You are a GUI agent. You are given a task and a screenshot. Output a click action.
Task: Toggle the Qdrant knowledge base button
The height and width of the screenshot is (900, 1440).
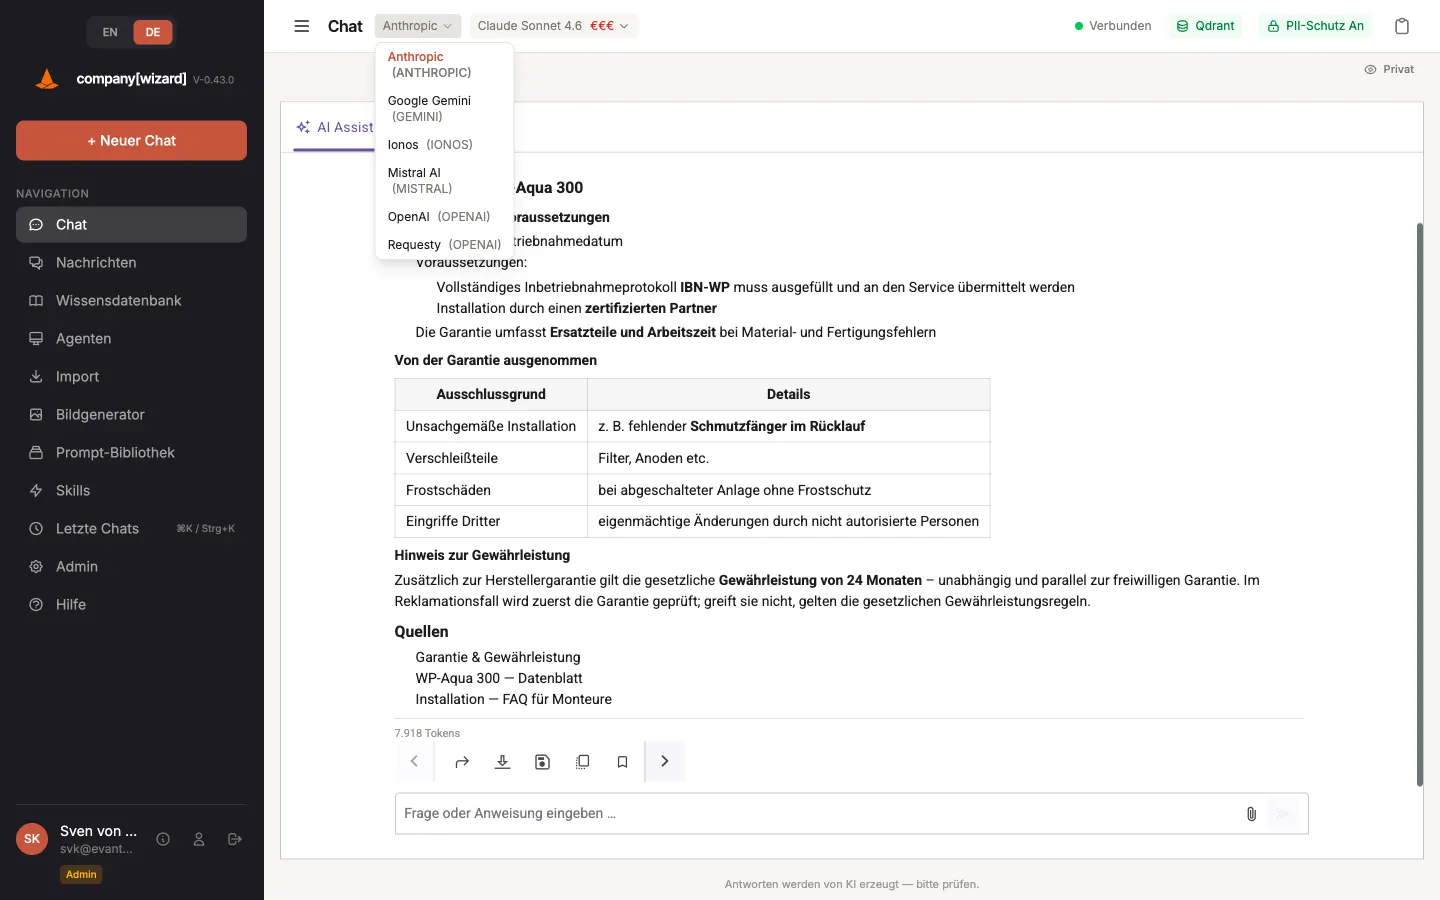[x=1205, y=26]
